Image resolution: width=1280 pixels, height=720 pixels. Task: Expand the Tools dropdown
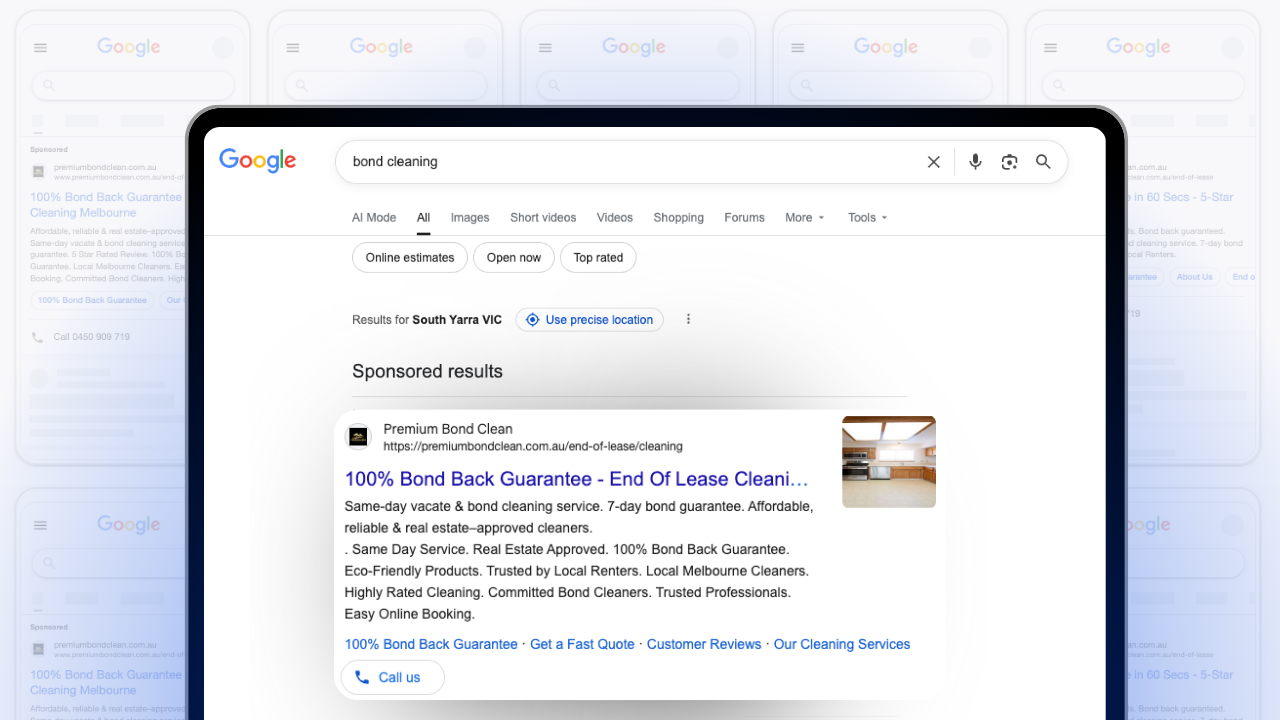pos(867,217)
